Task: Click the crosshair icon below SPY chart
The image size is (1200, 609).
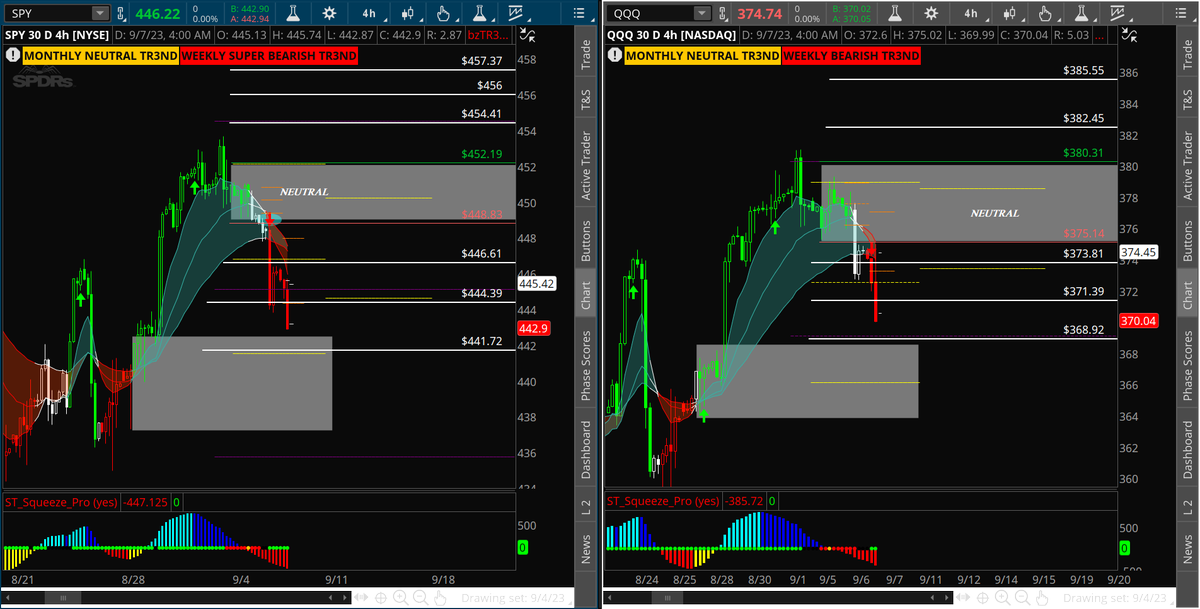Action: (x=380, y=598)
